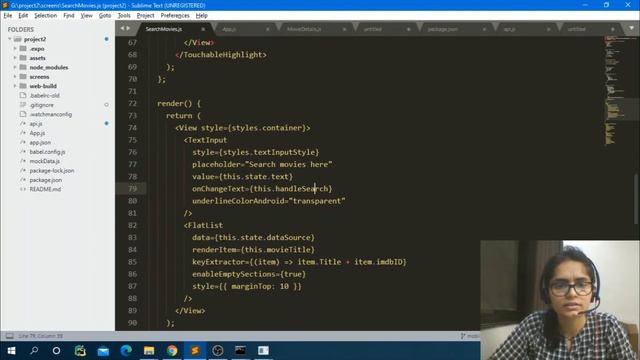Image resolution: width=640 pixels, height=360 pixels.
Task: Open the Tools menu
Action: (x=124, y=16)
